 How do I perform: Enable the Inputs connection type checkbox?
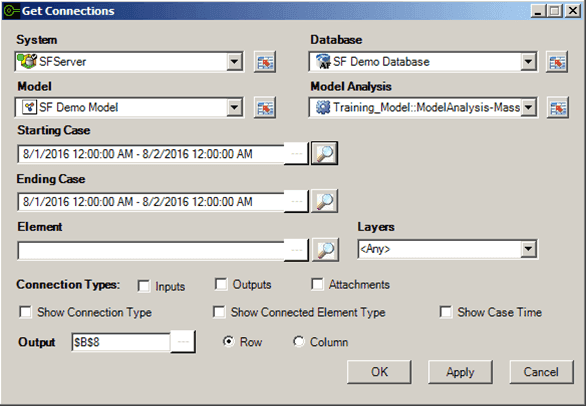(144, 286)
